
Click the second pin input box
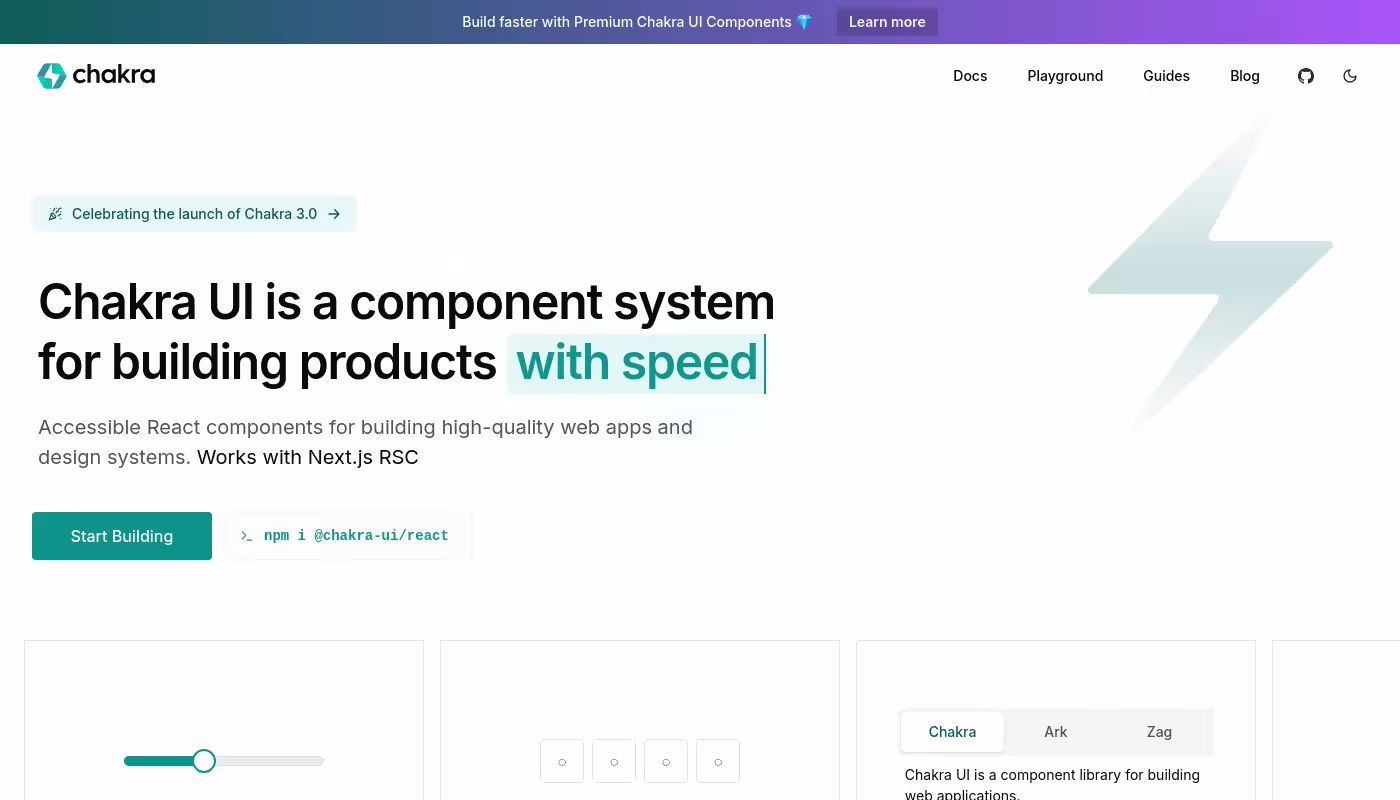(614, 761)
